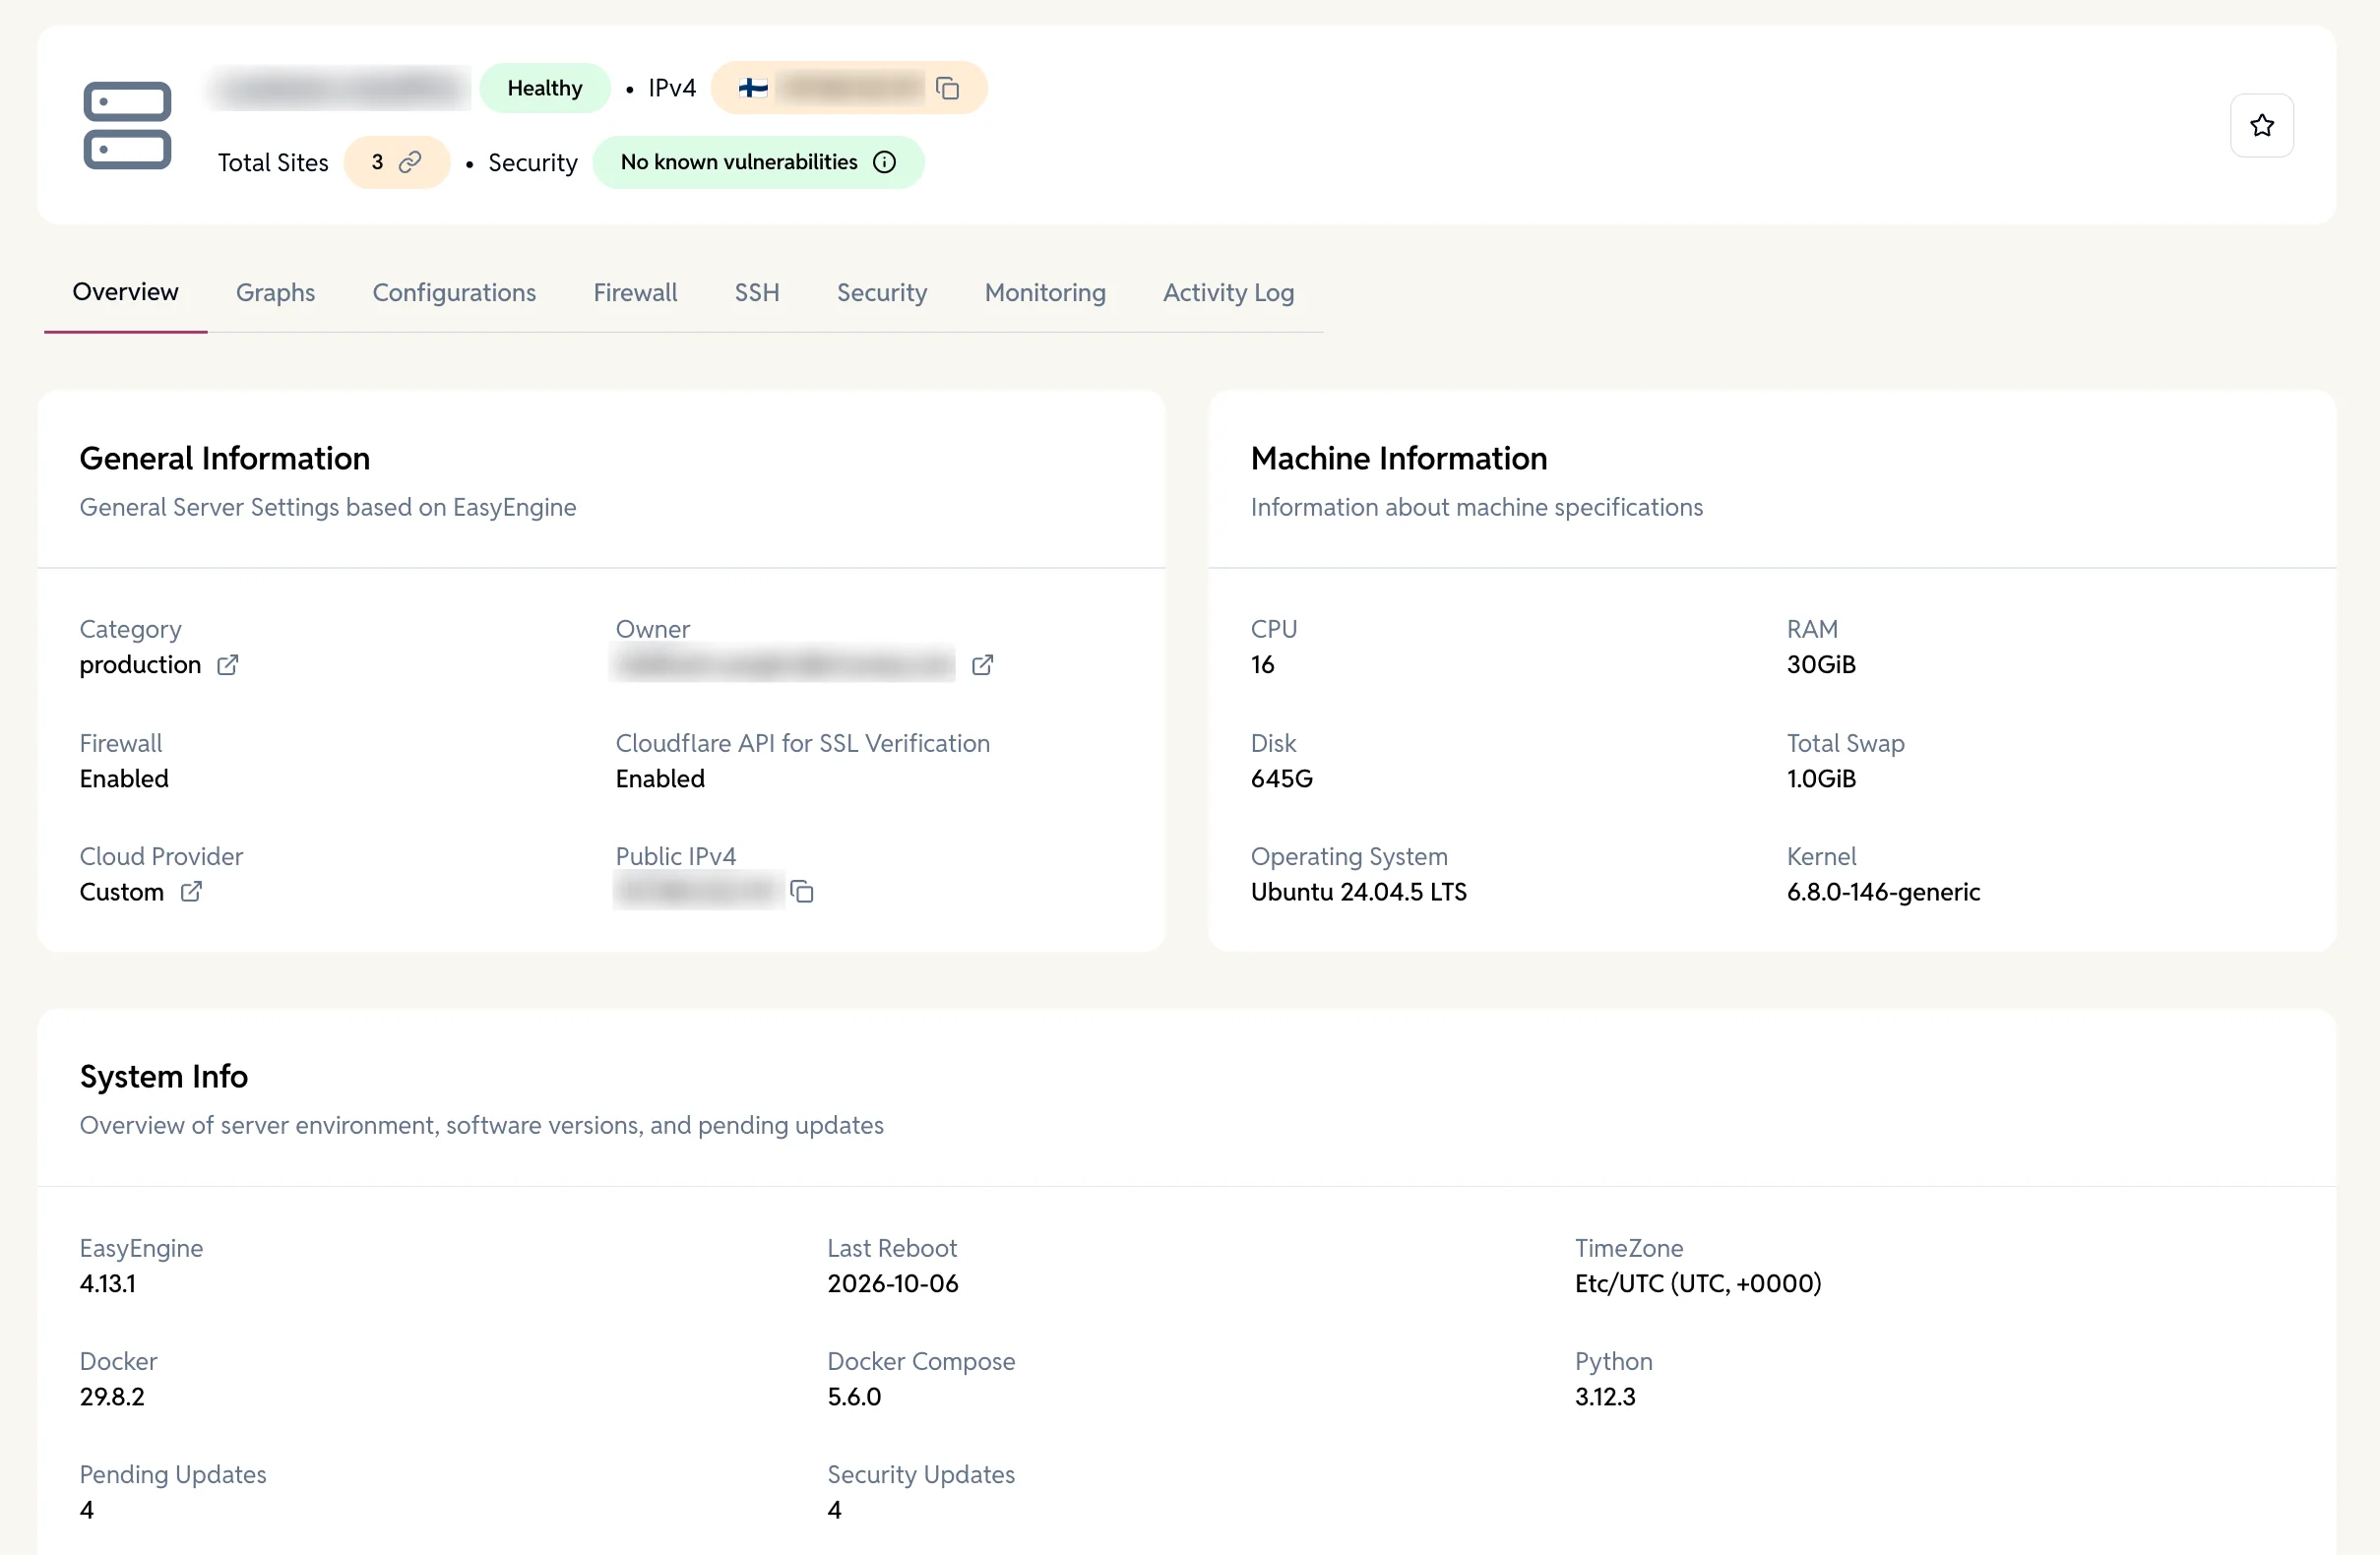Click the Docker Compose version 5.6.0

click(854, 1396)
